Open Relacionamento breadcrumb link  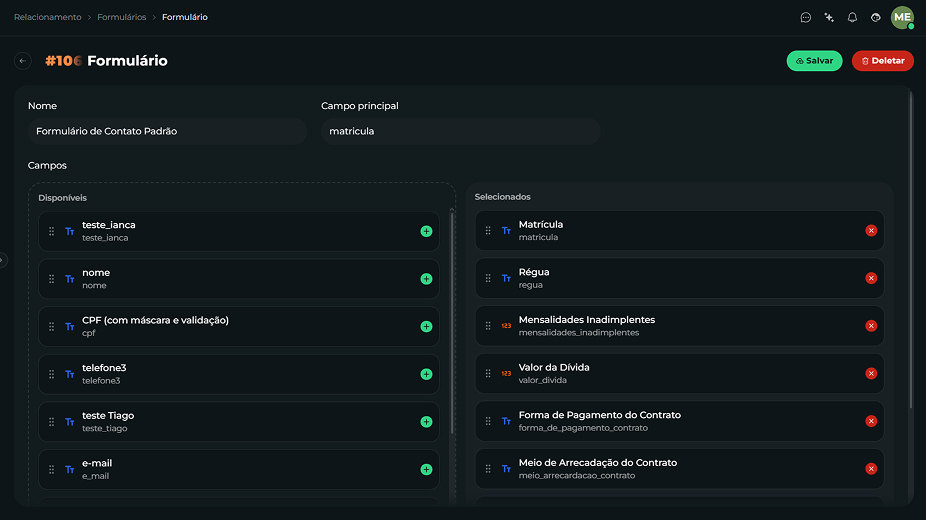coord(48,17)
